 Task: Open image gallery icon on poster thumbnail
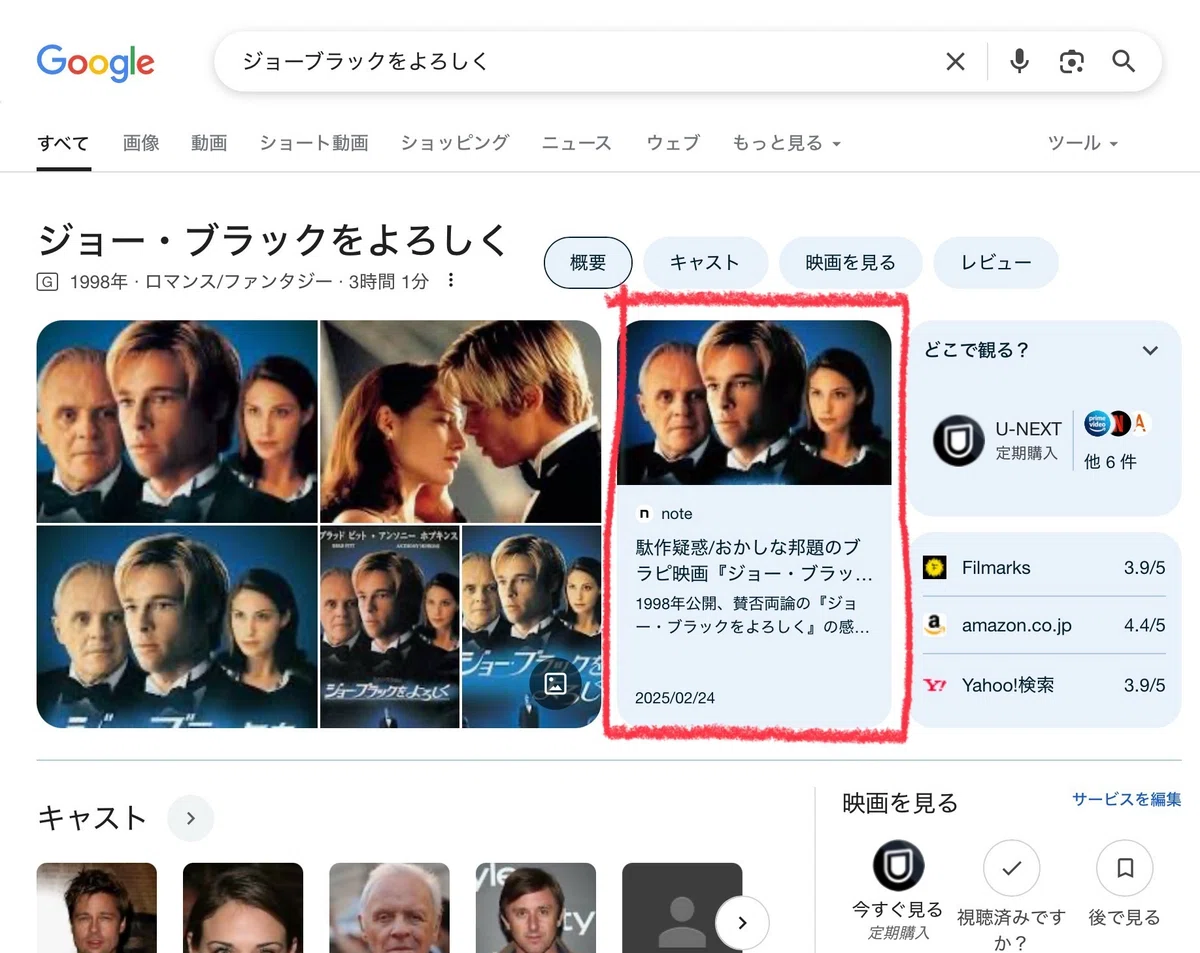point(555,683)
